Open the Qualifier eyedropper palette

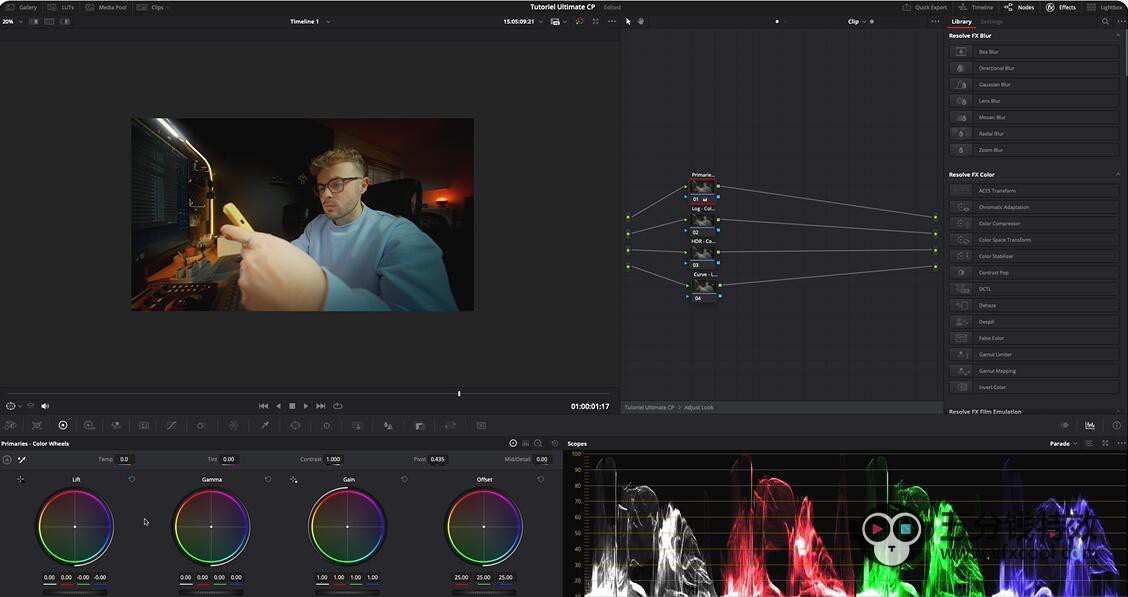tap(265, 426)
